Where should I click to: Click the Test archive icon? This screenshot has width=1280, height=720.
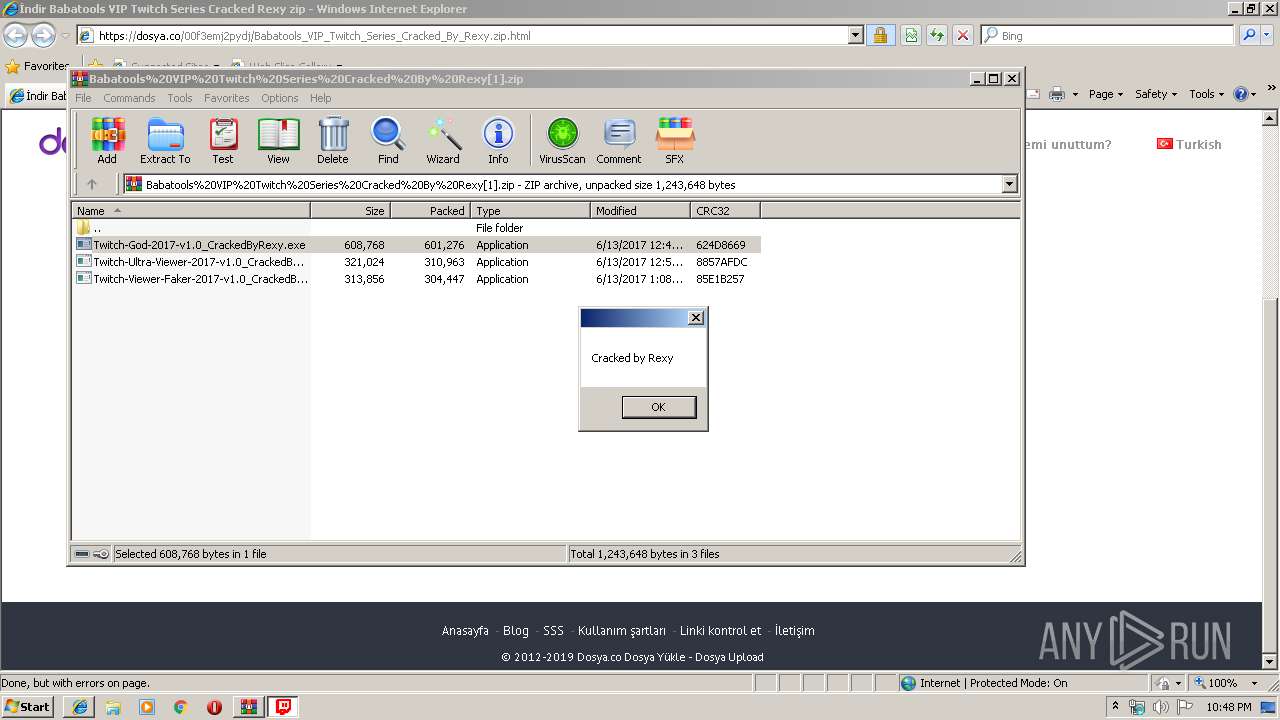click(x=222, y=140)
